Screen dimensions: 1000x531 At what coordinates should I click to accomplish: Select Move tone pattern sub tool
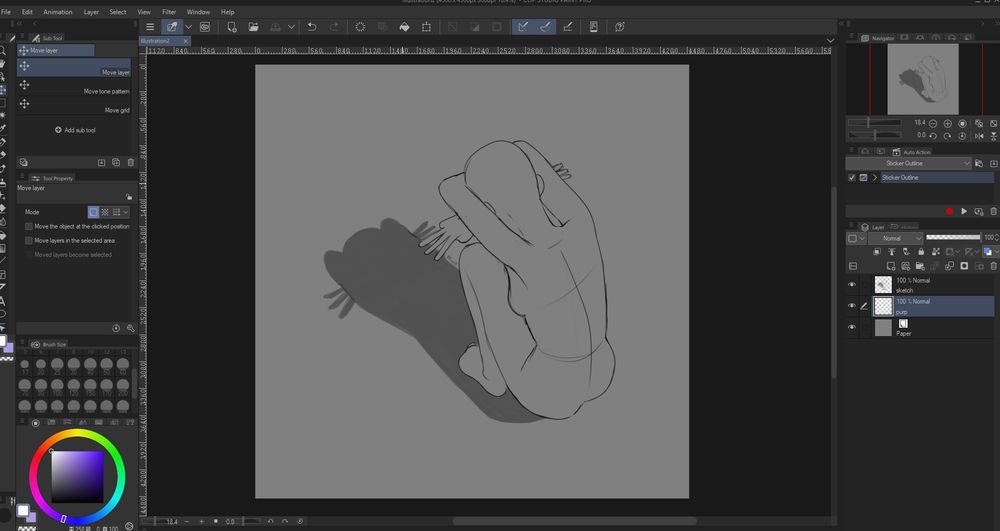point(74,87)
